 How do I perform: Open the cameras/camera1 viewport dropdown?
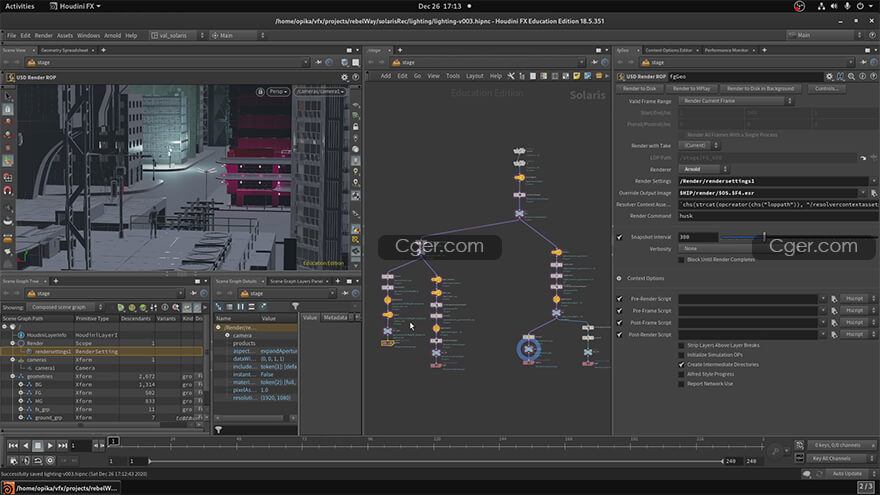pyautogui.click(x=320, y=91)
